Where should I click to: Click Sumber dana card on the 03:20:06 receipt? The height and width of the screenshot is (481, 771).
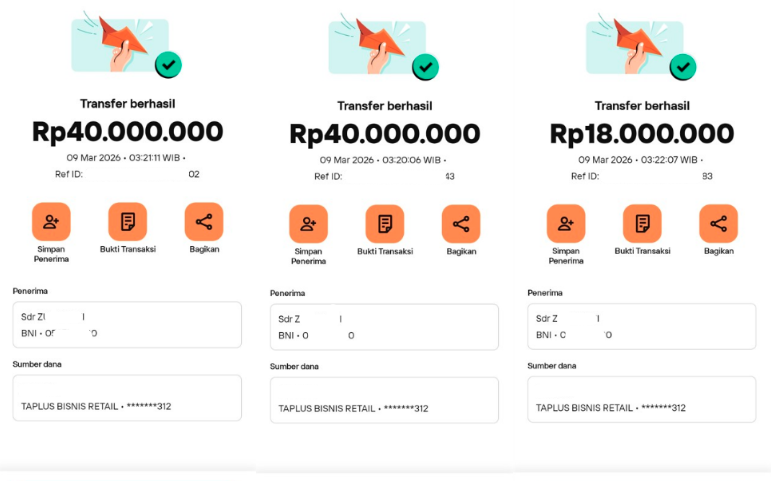384,399
